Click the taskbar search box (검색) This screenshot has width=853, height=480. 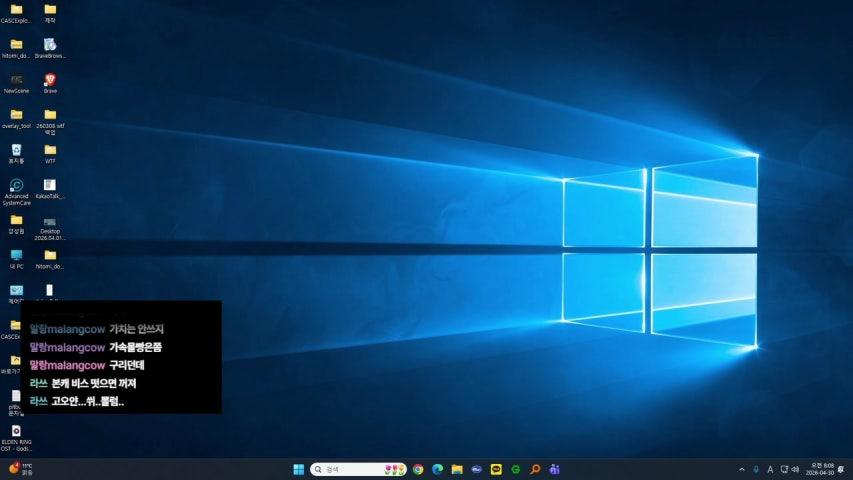345,469
